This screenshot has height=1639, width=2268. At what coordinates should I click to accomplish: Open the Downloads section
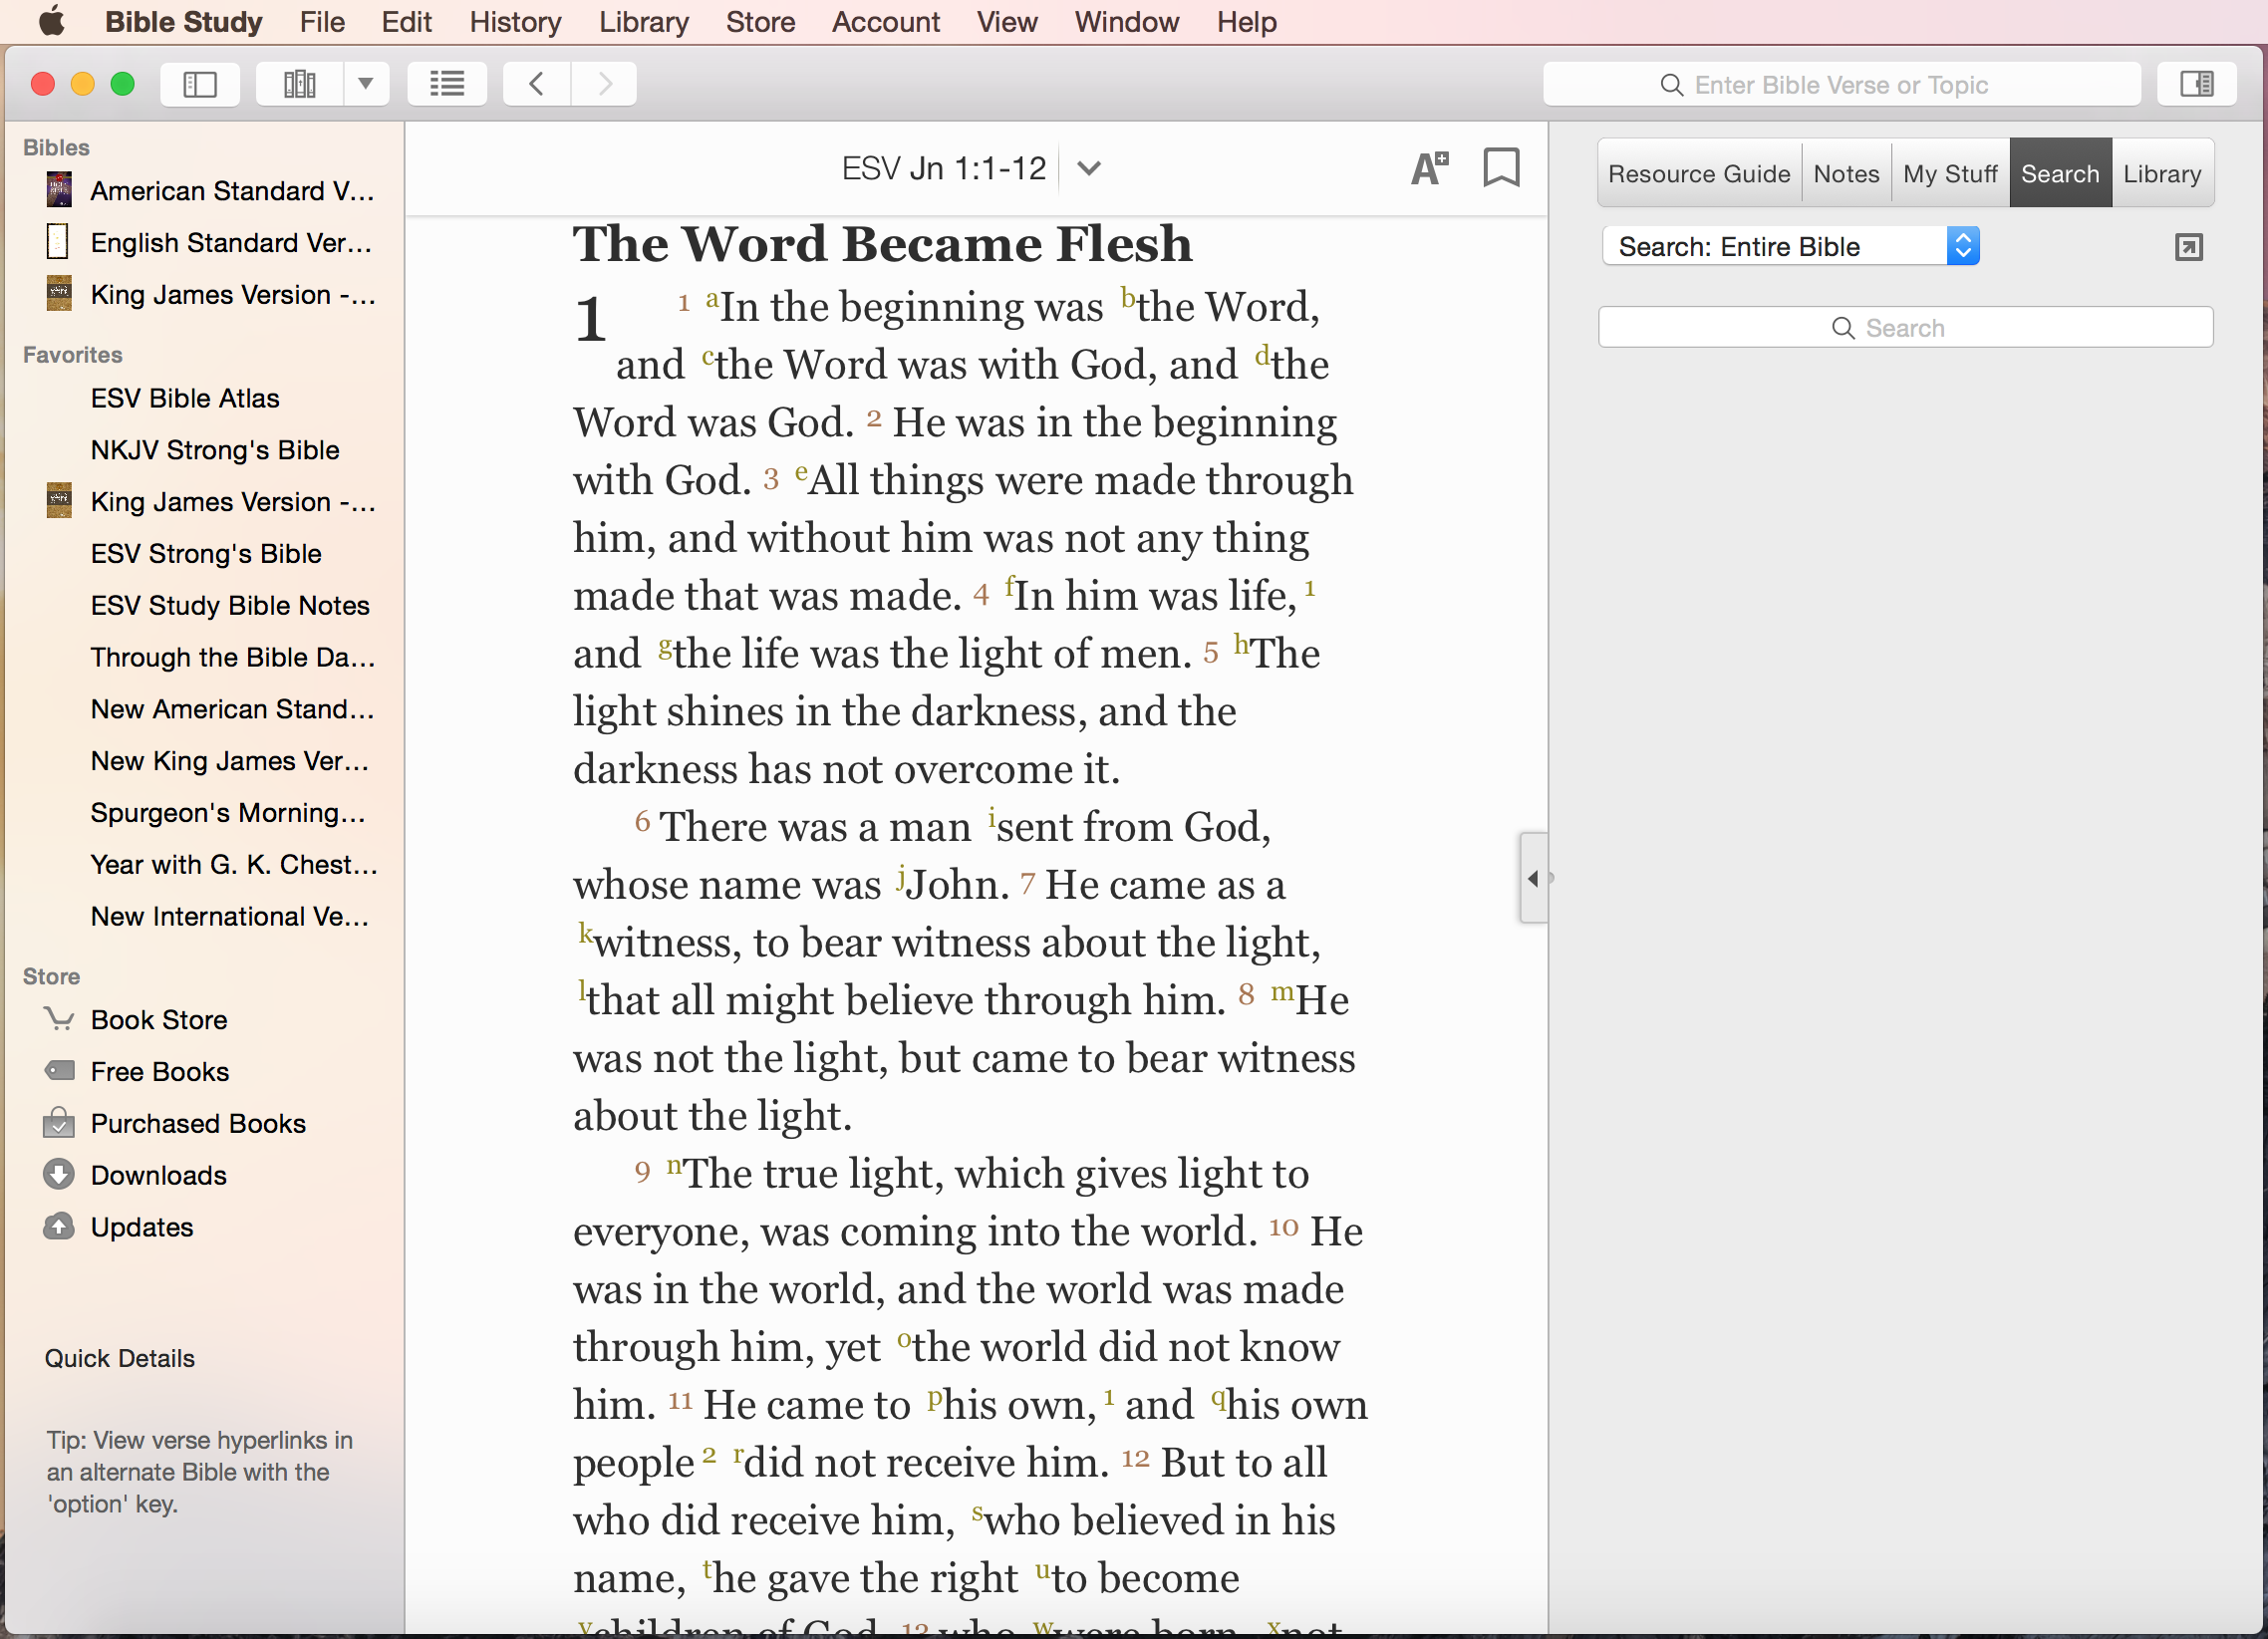[159, 1175]
